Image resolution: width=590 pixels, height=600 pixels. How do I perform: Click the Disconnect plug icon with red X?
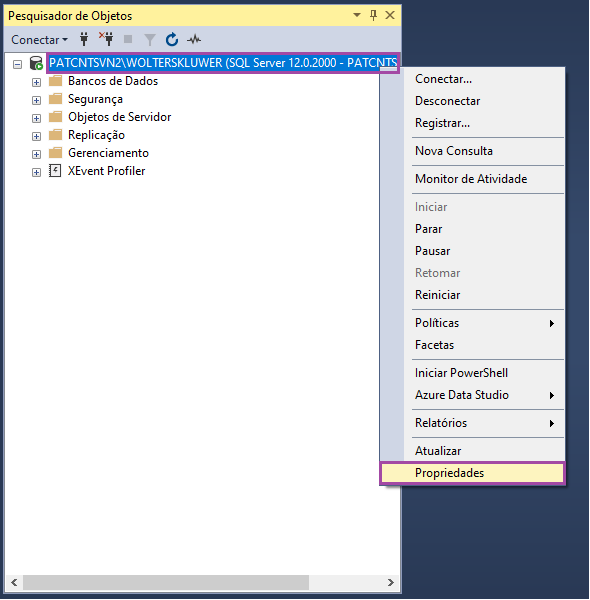click(106, 39)
